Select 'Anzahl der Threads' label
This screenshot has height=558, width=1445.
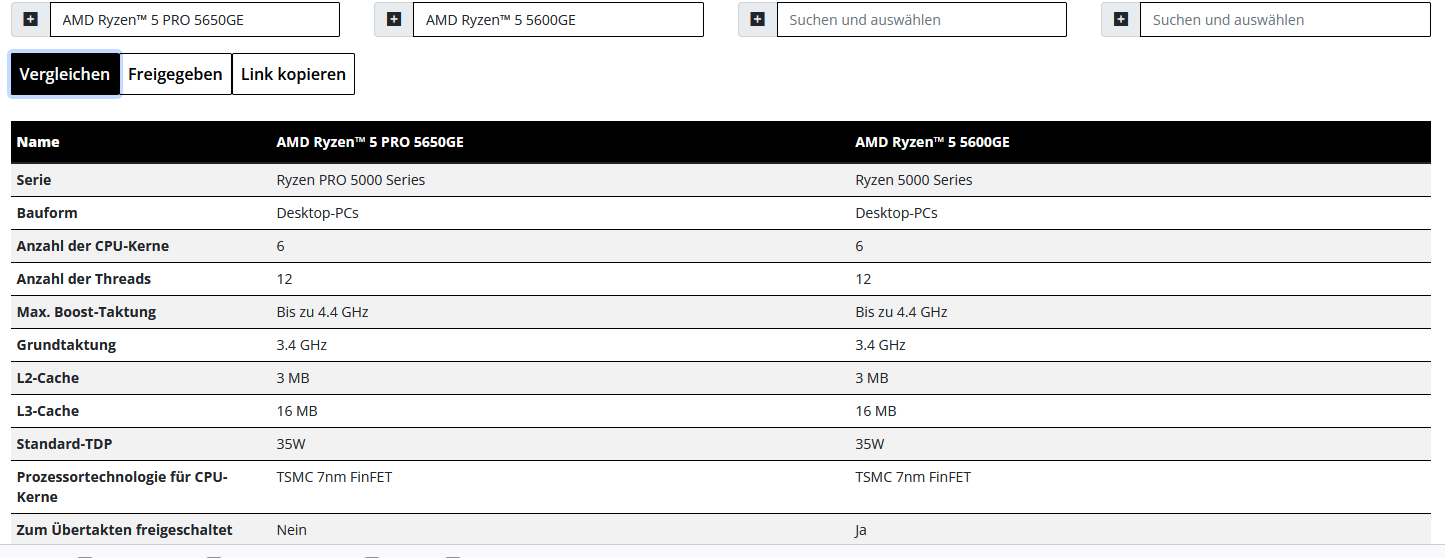pos(84,279)
